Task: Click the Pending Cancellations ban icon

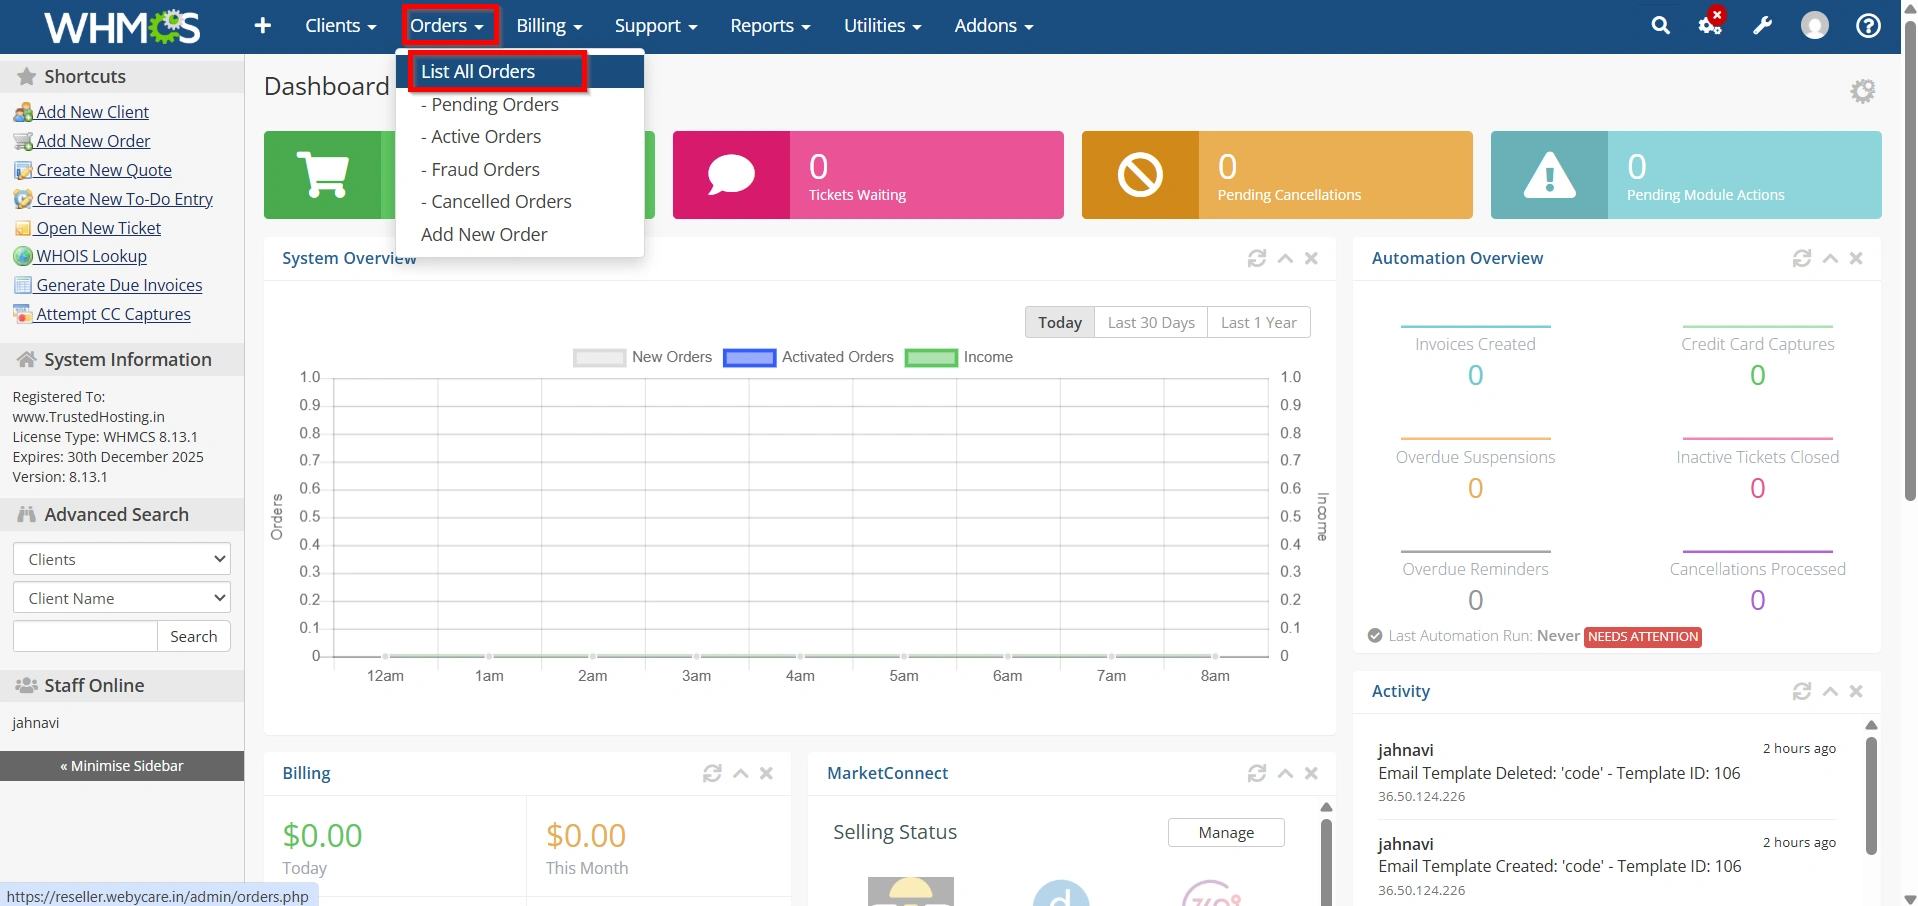Action: [x=1140, y=175]
